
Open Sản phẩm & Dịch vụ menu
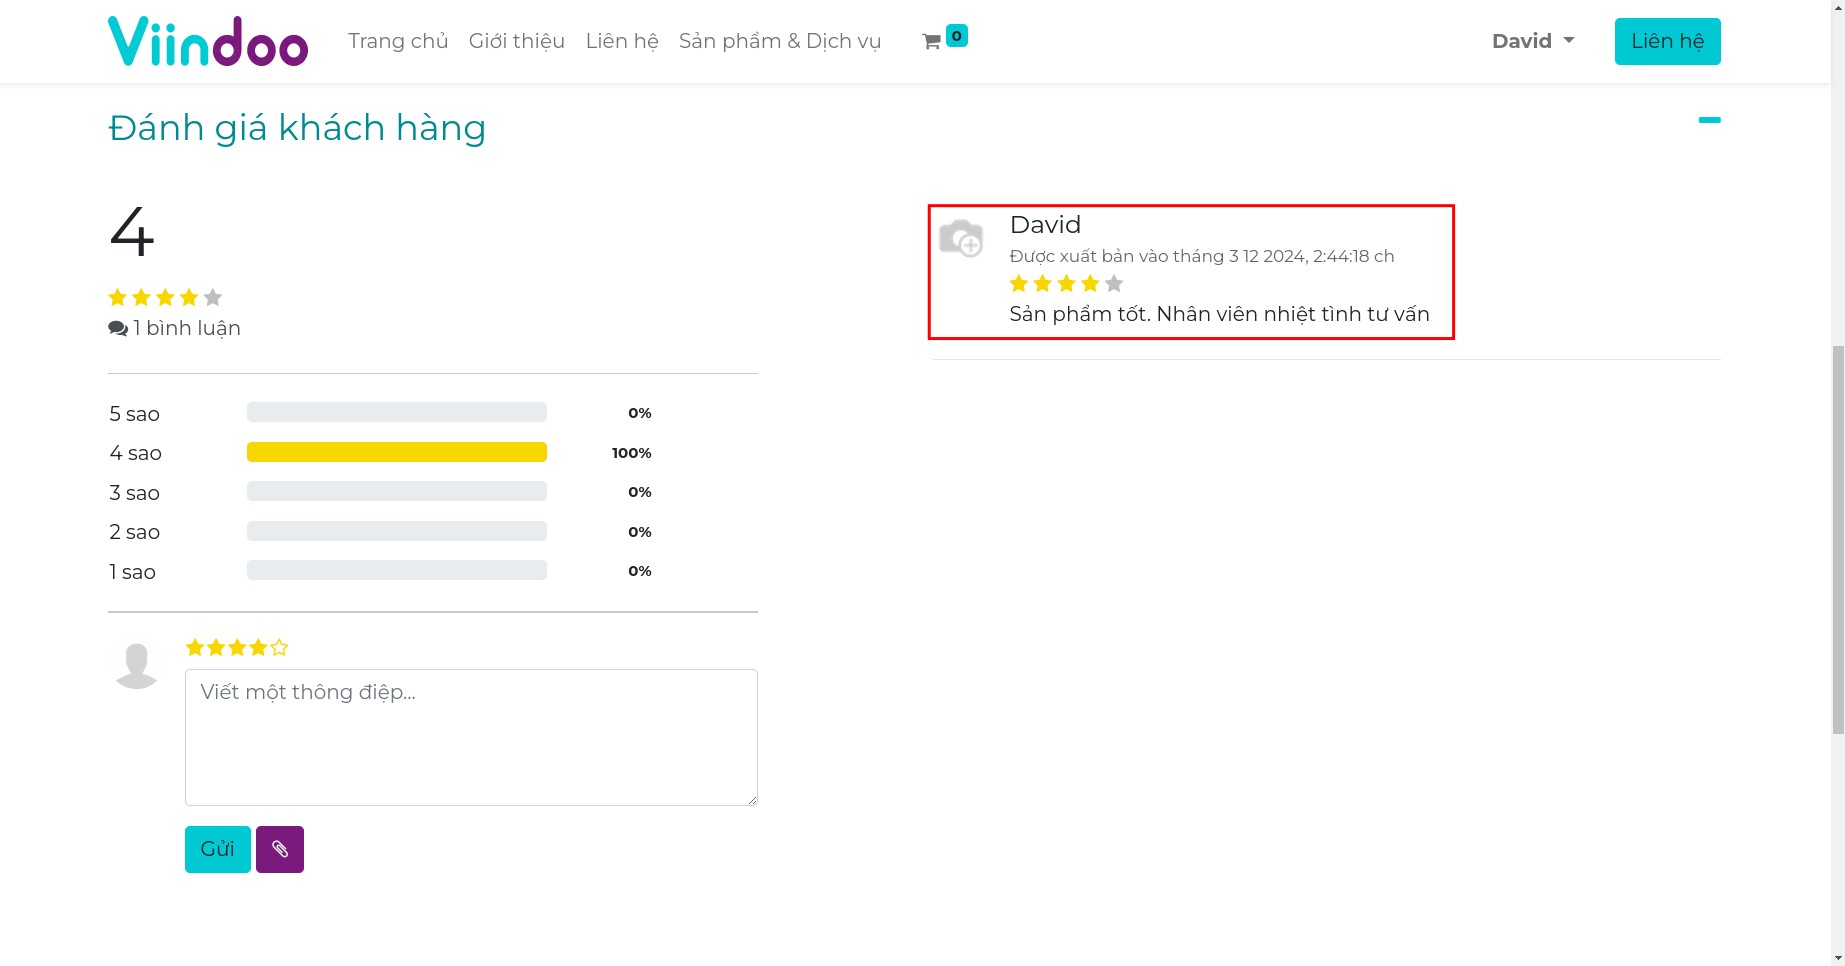(779, 41)
